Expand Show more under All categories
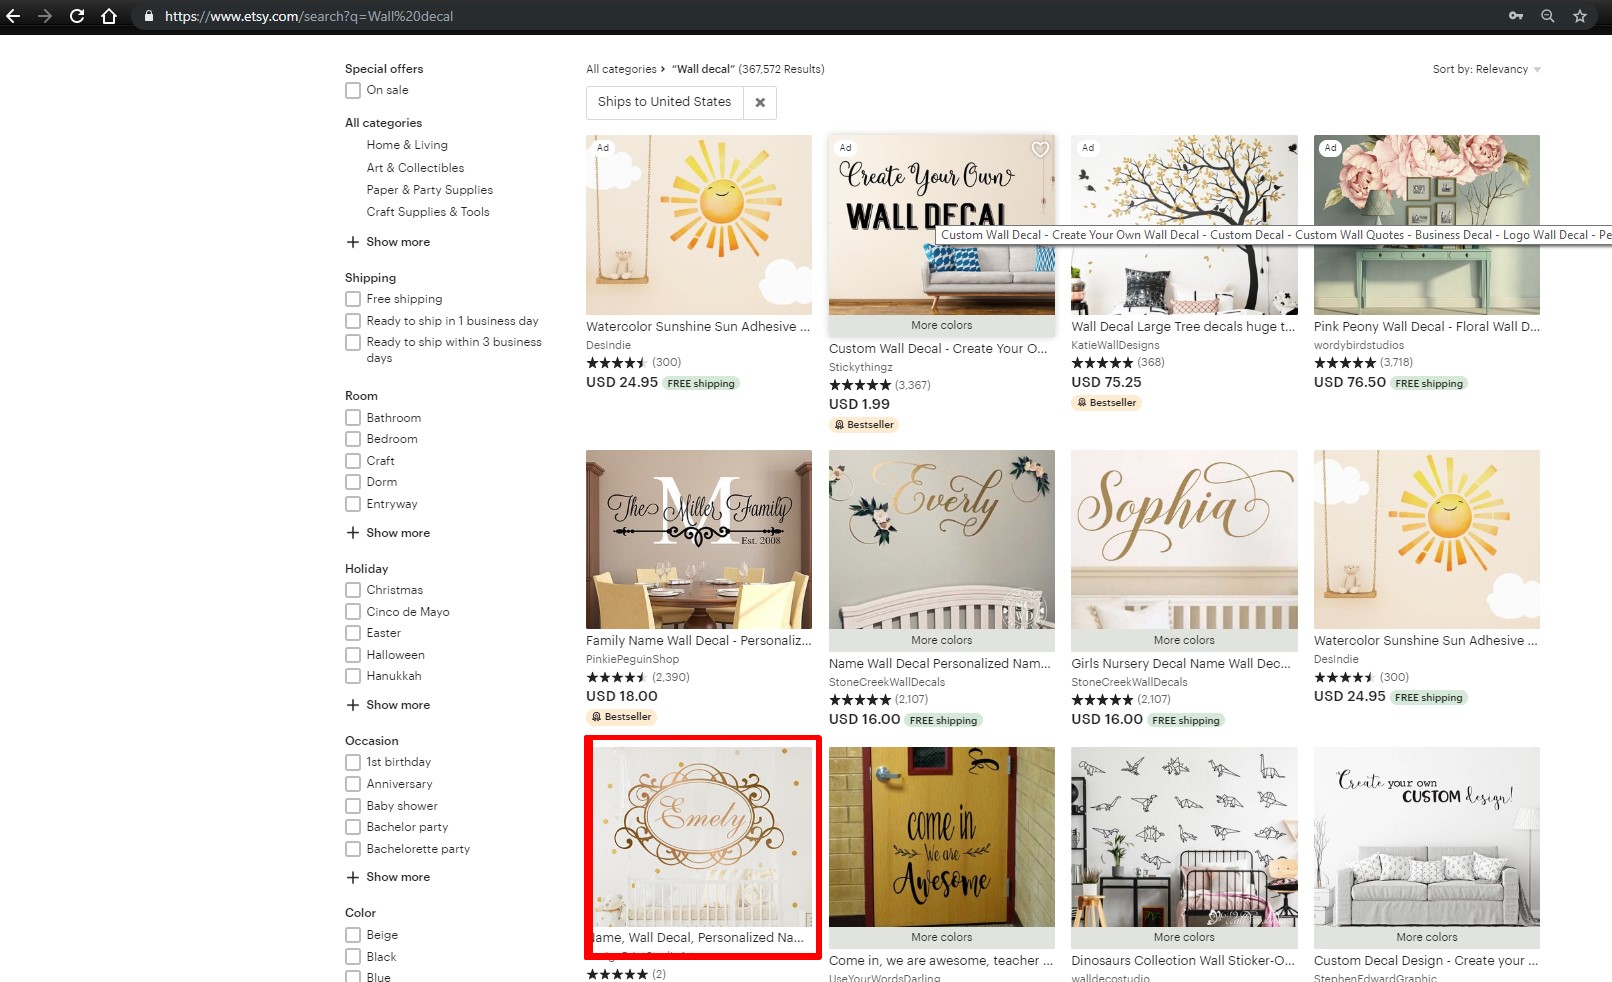The width and height of the screenshot is (1612, 982). click(388, 242)
